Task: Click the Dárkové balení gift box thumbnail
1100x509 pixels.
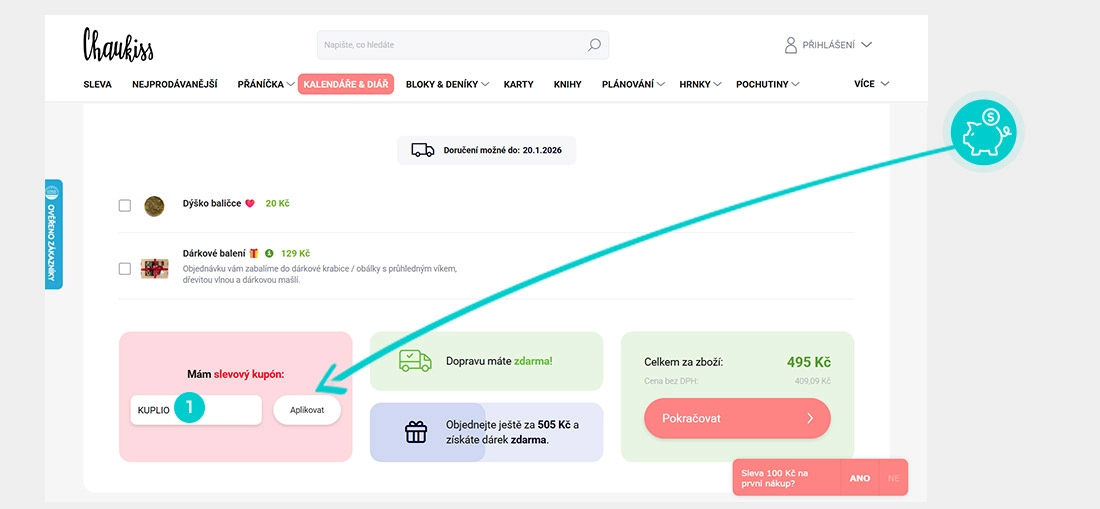Action: [x=154, y=269]
